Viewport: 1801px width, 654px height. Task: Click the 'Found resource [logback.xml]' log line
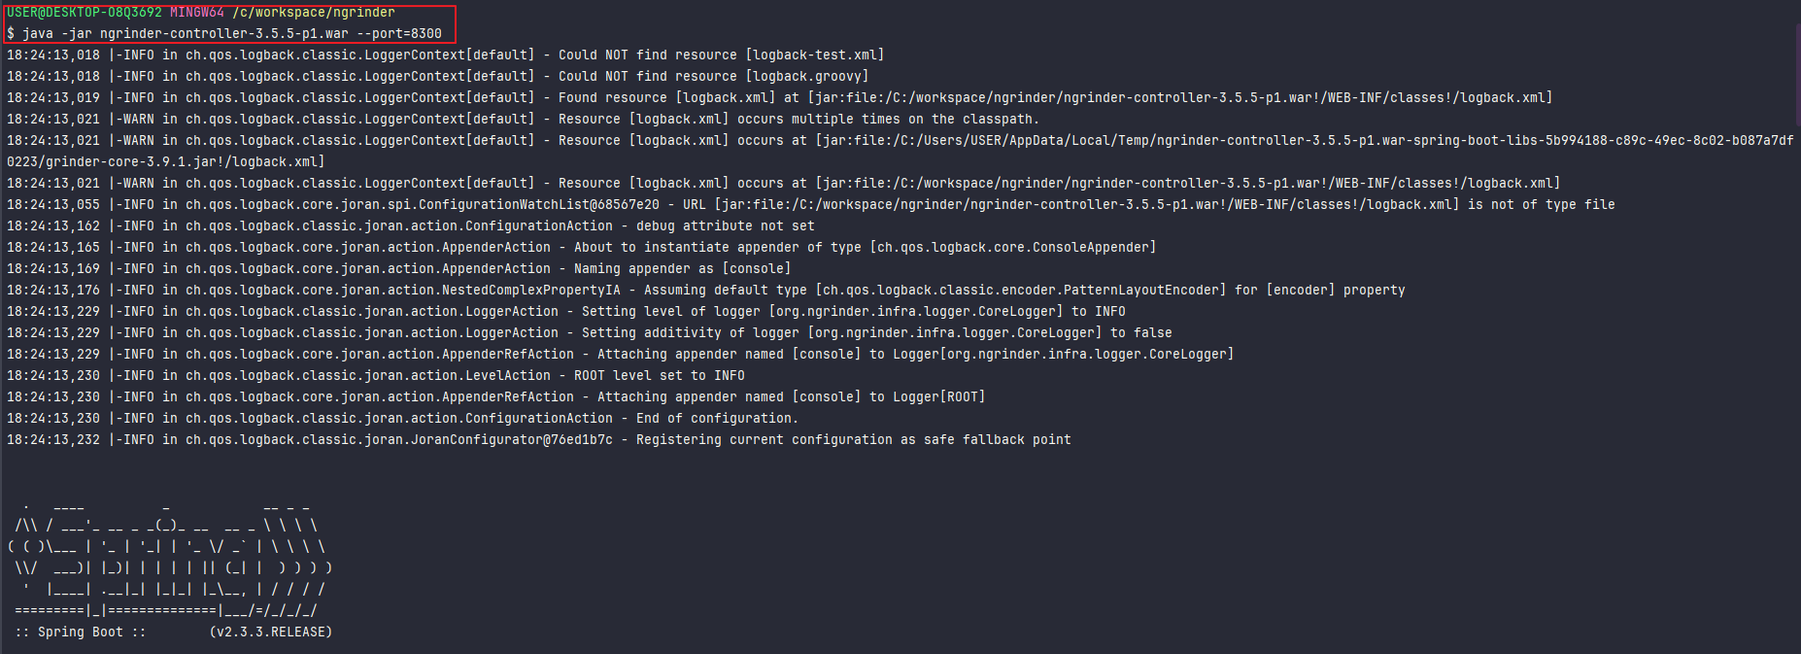pyautogui.click(x=780, y=98)
